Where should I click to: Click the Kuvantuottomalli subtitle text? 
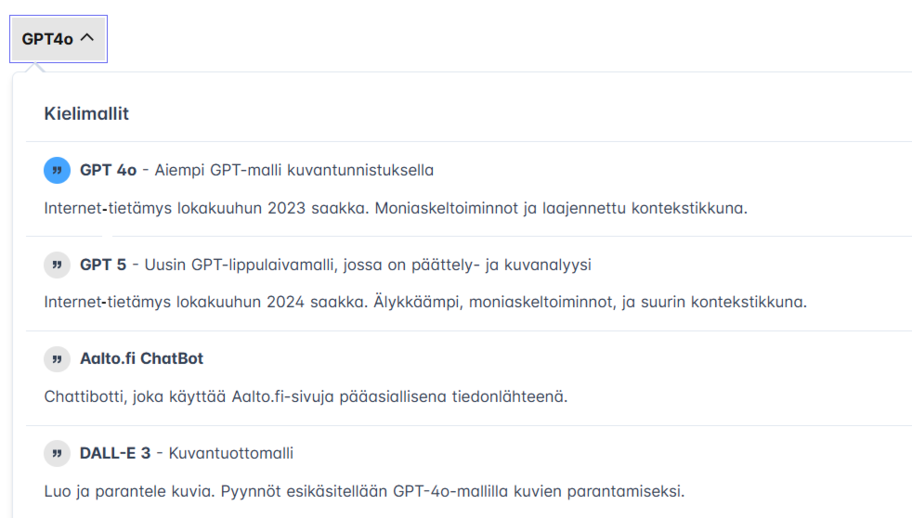231,454
